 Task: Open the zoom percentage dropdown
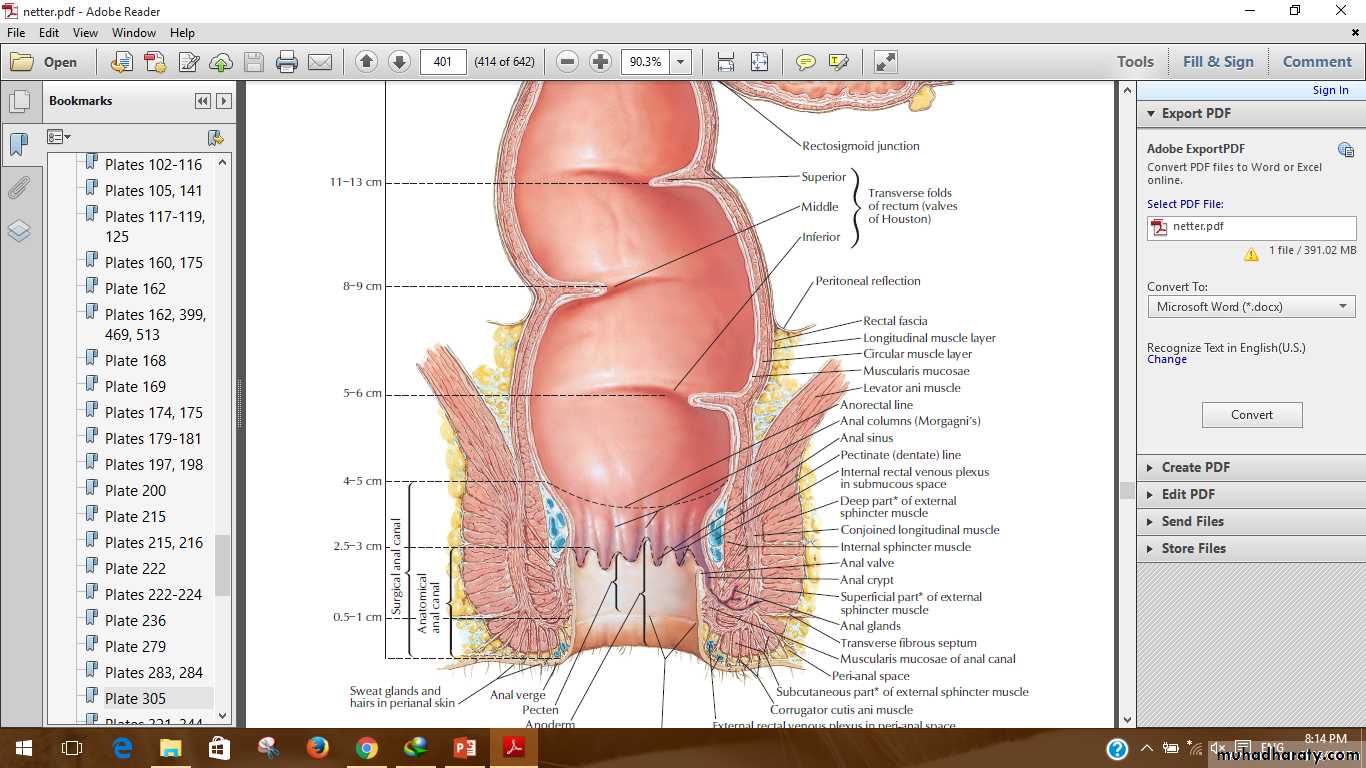681,62
